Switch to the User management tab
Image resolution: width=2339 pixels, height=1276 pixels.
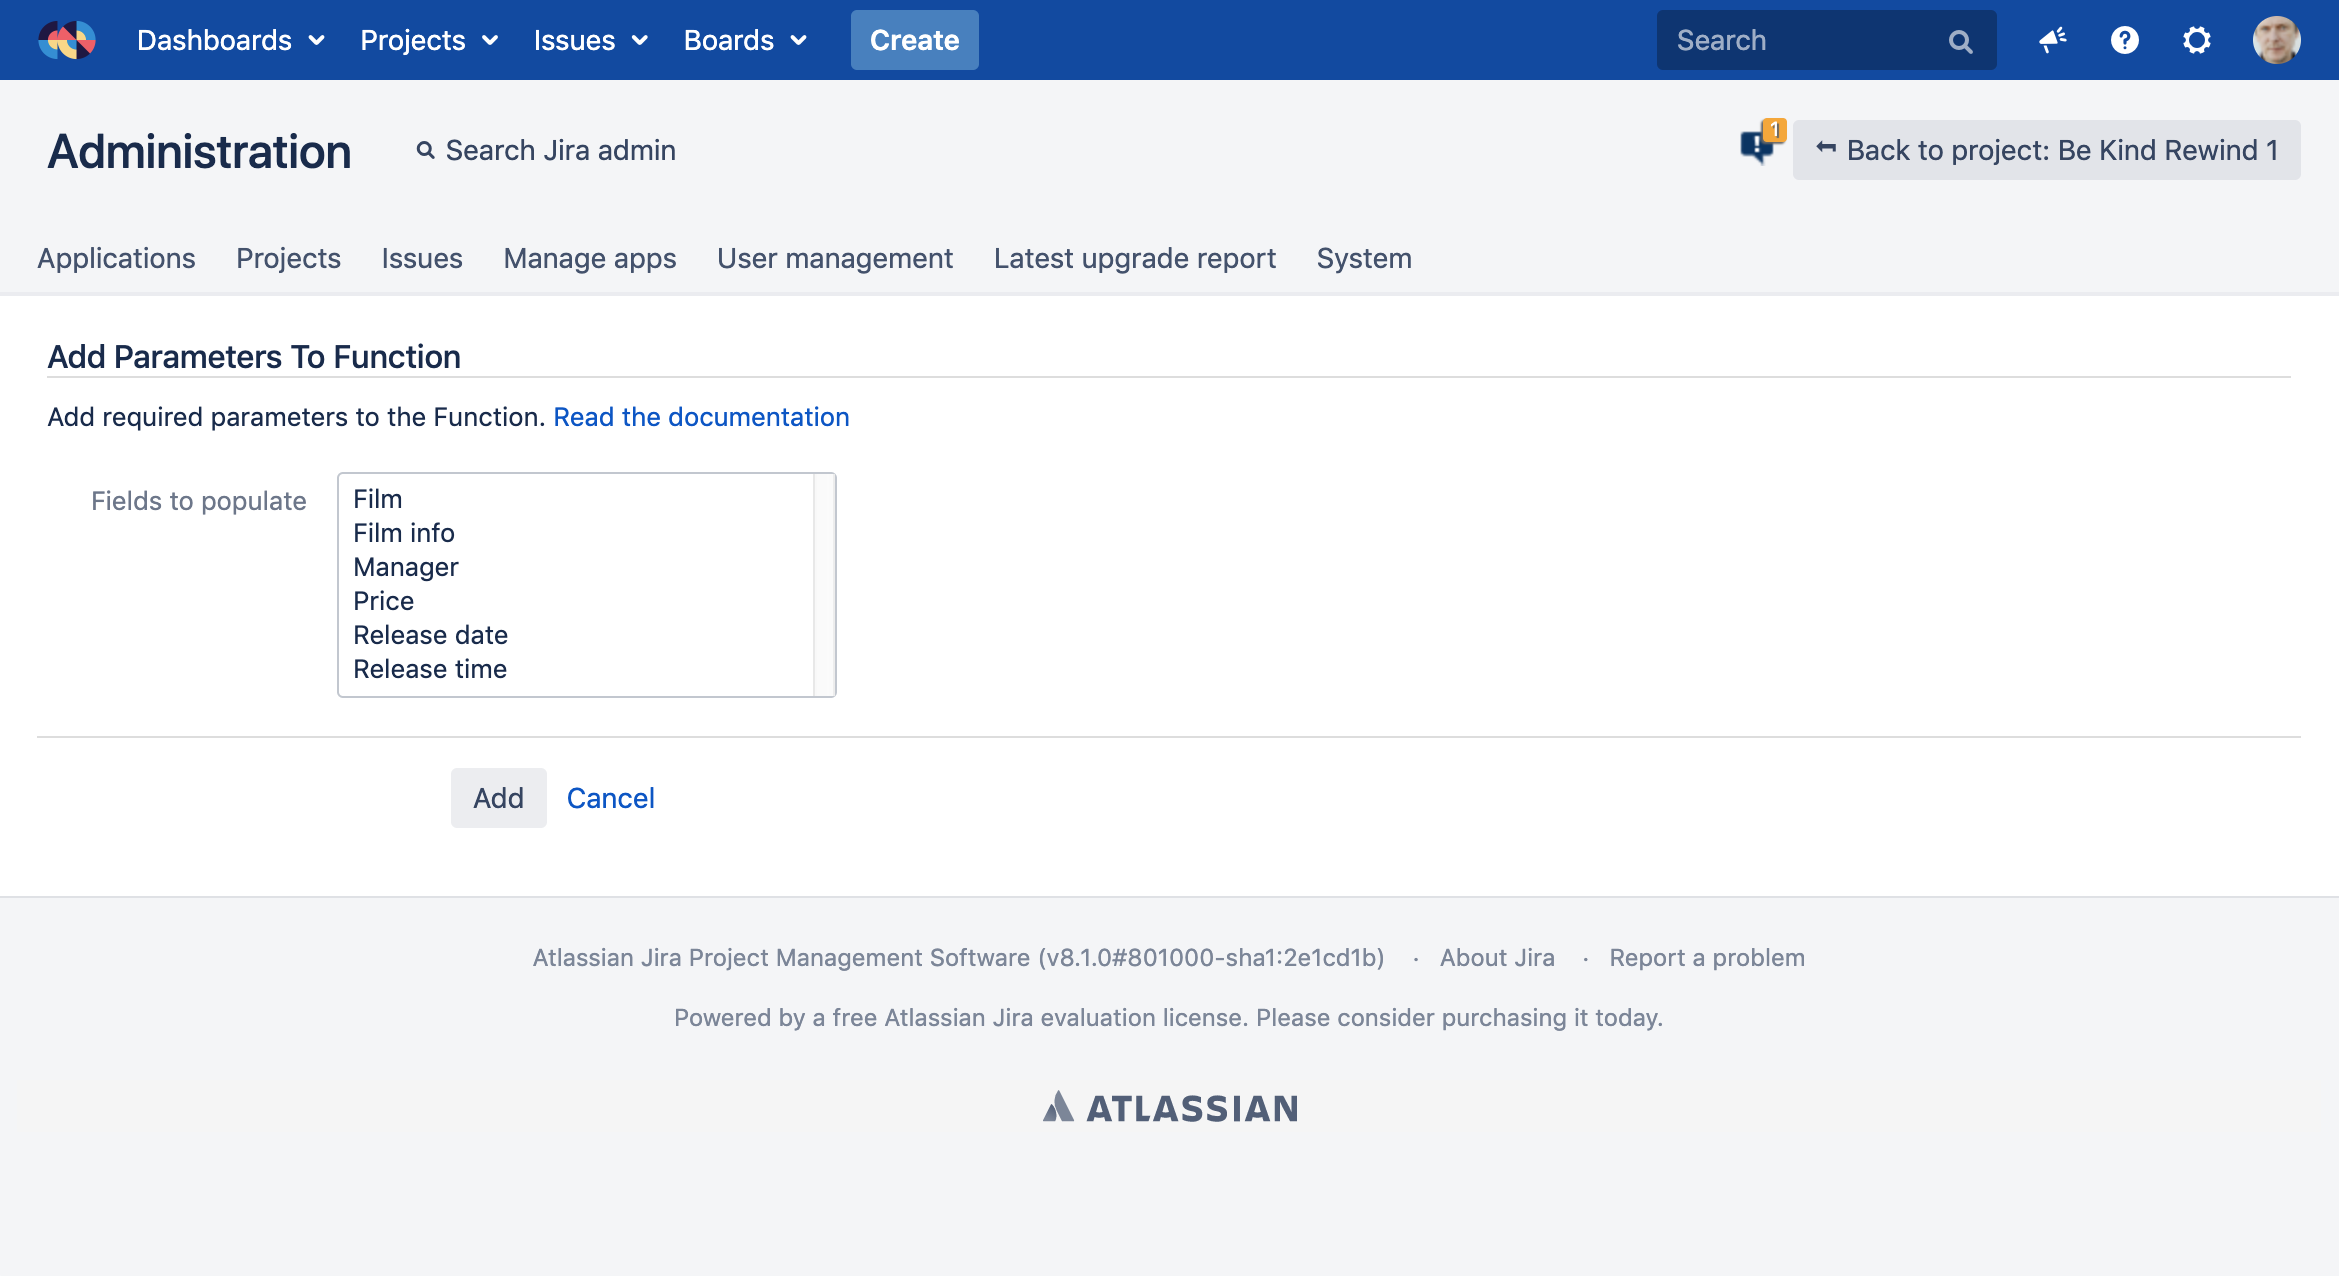pos(835,258)
